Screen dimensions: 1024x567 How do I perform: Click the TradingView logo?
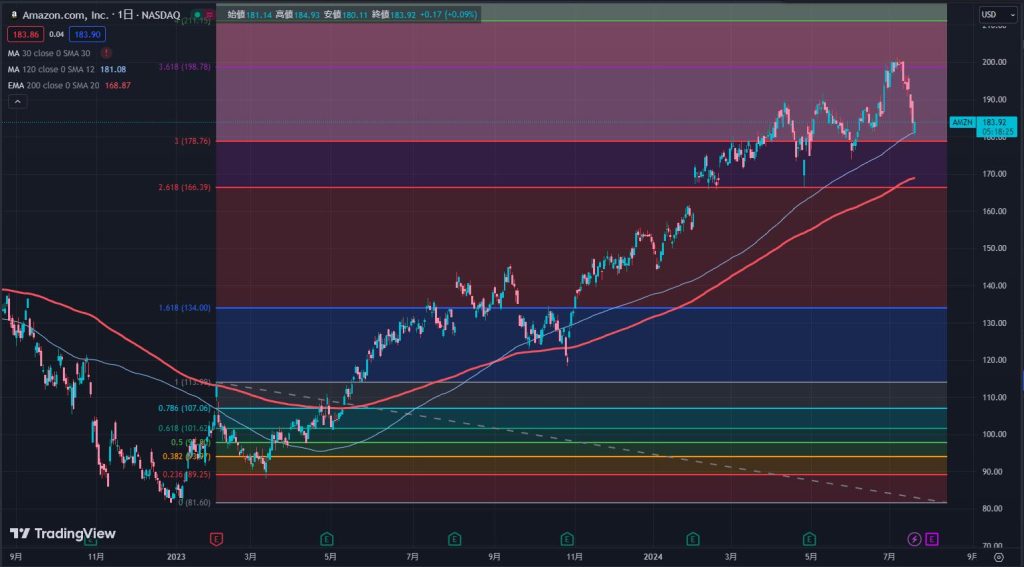click(x=63, y=534)
